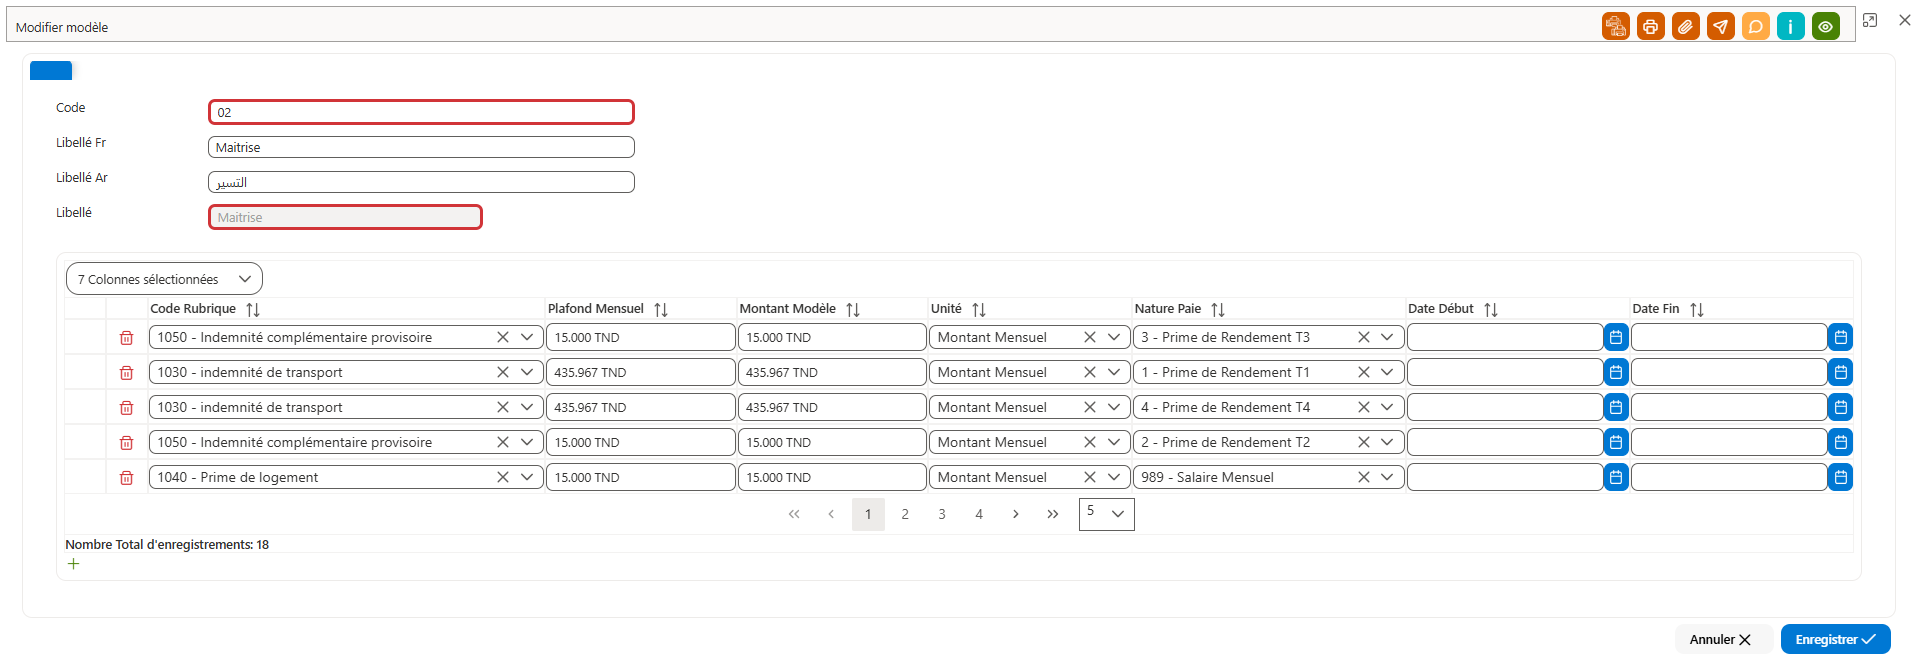1914x656 pixels.
Task: Go to page 3 of the table
Action: coord(942,514)
